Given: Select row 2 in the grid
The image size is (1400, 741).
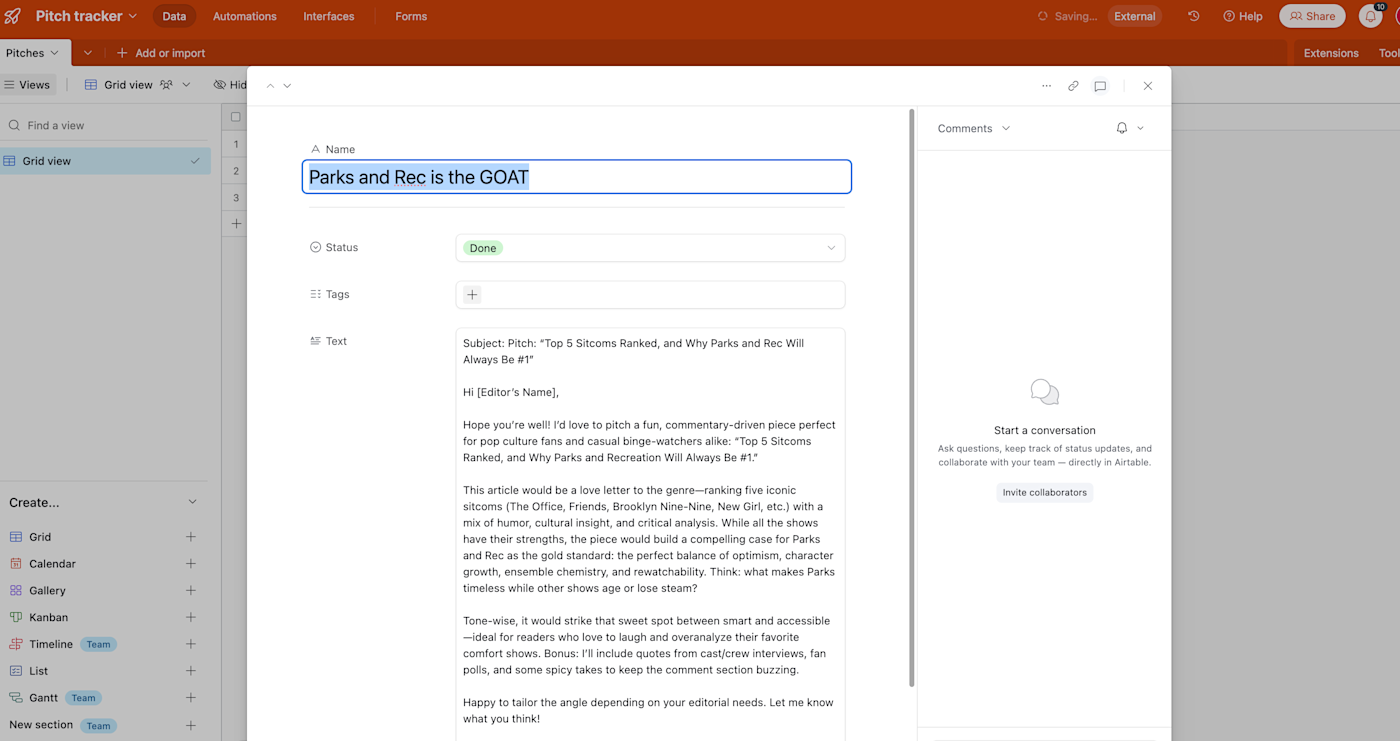Looking at the screenshot, I should coord(236,171).
